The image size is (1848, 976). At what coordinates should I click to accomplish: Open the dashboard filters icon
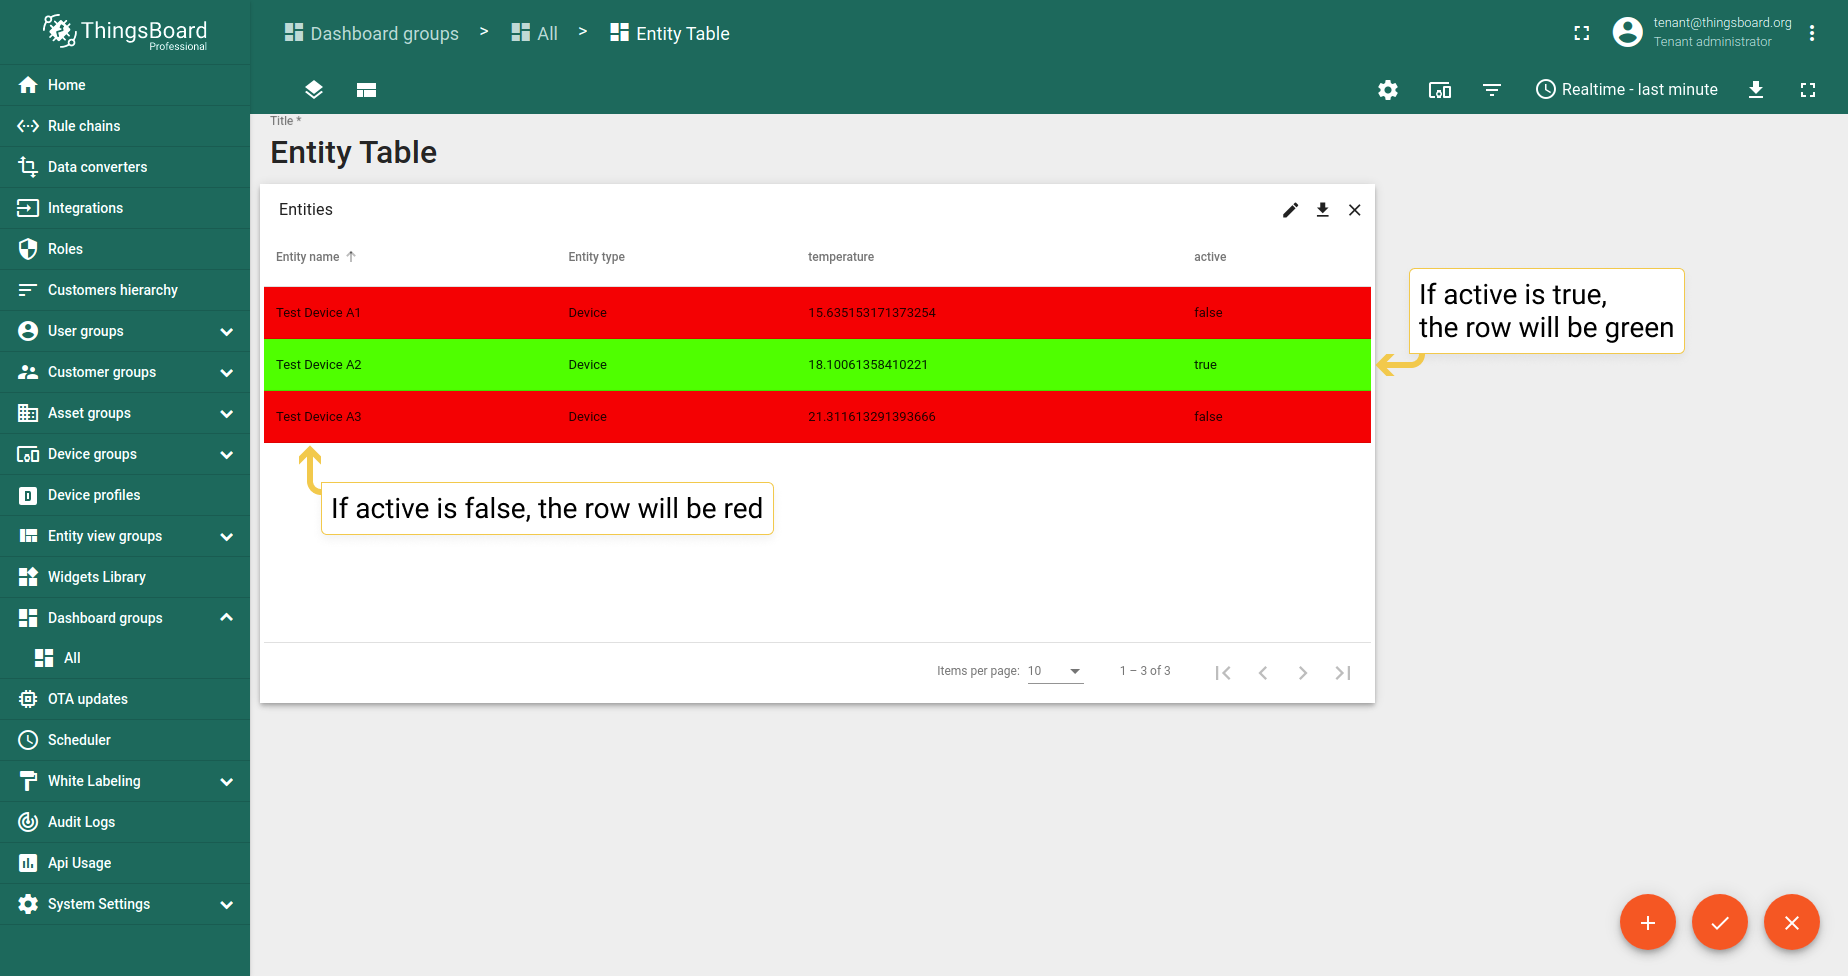pyautogui.click(x=1492, y=90)
